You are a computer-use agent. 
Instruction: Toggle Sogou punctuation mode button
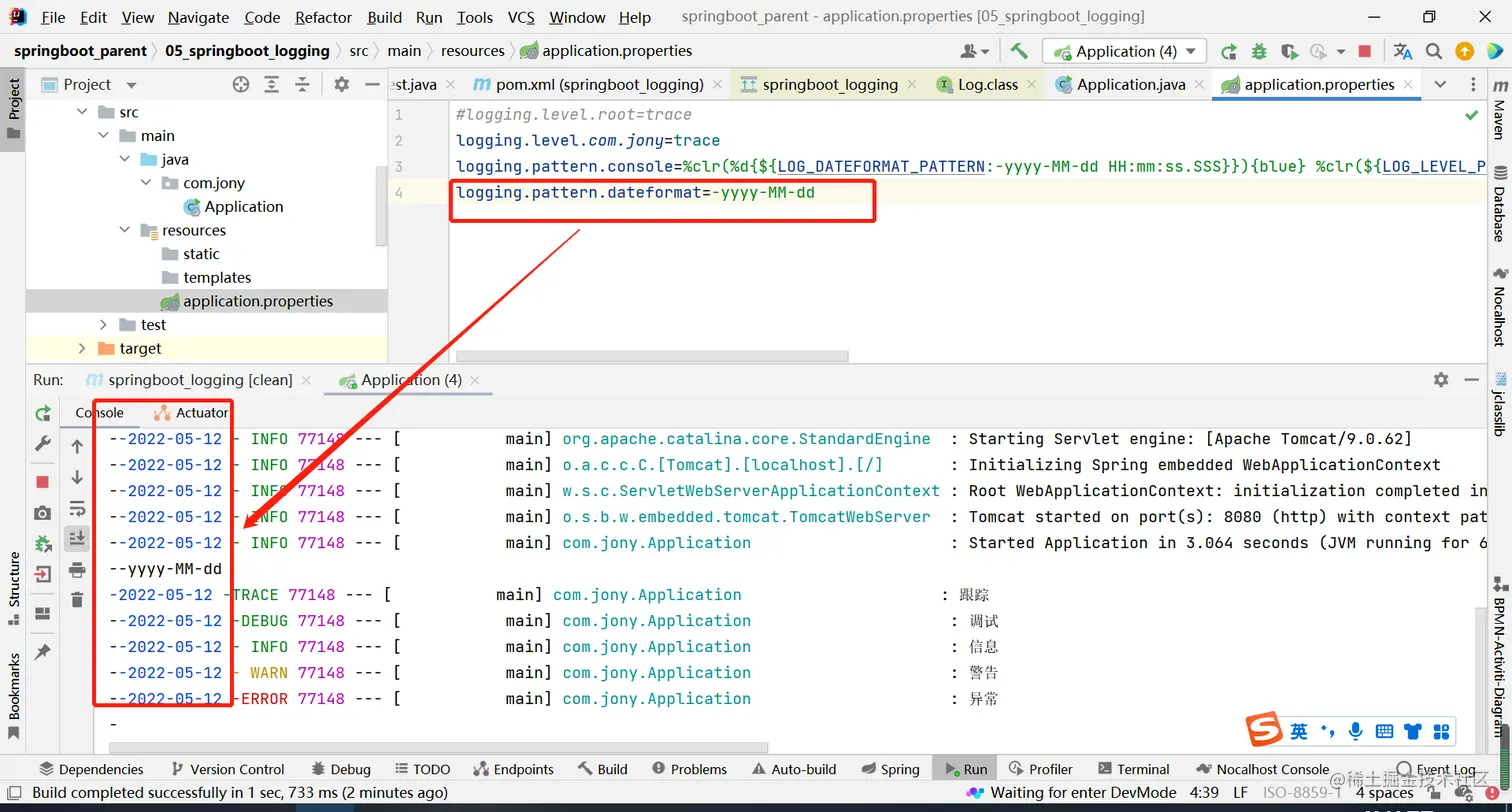tap(1328, 730)
